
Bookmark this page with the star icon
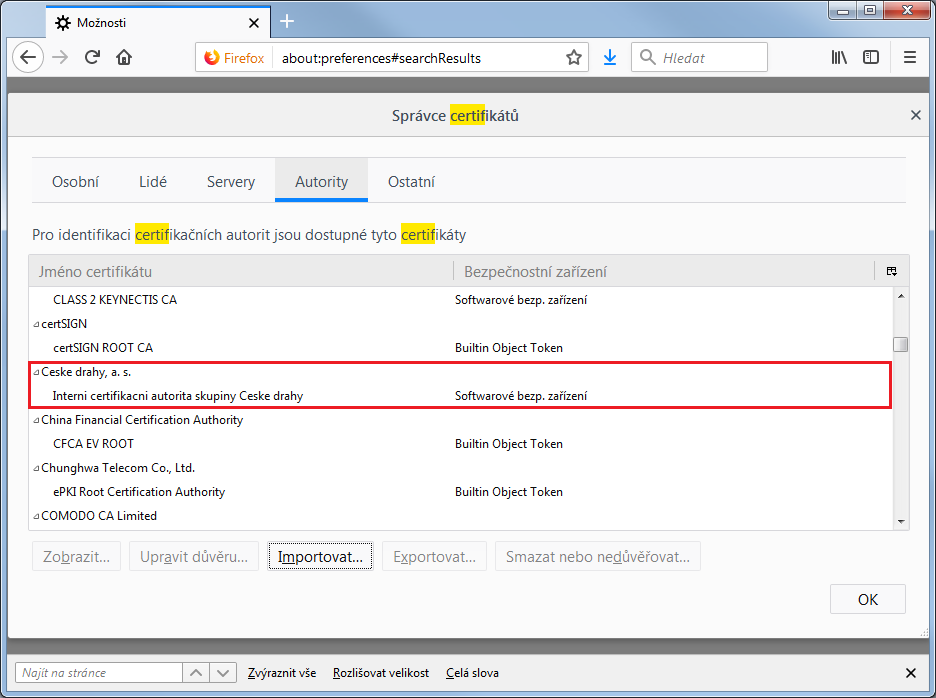(574, 57)
